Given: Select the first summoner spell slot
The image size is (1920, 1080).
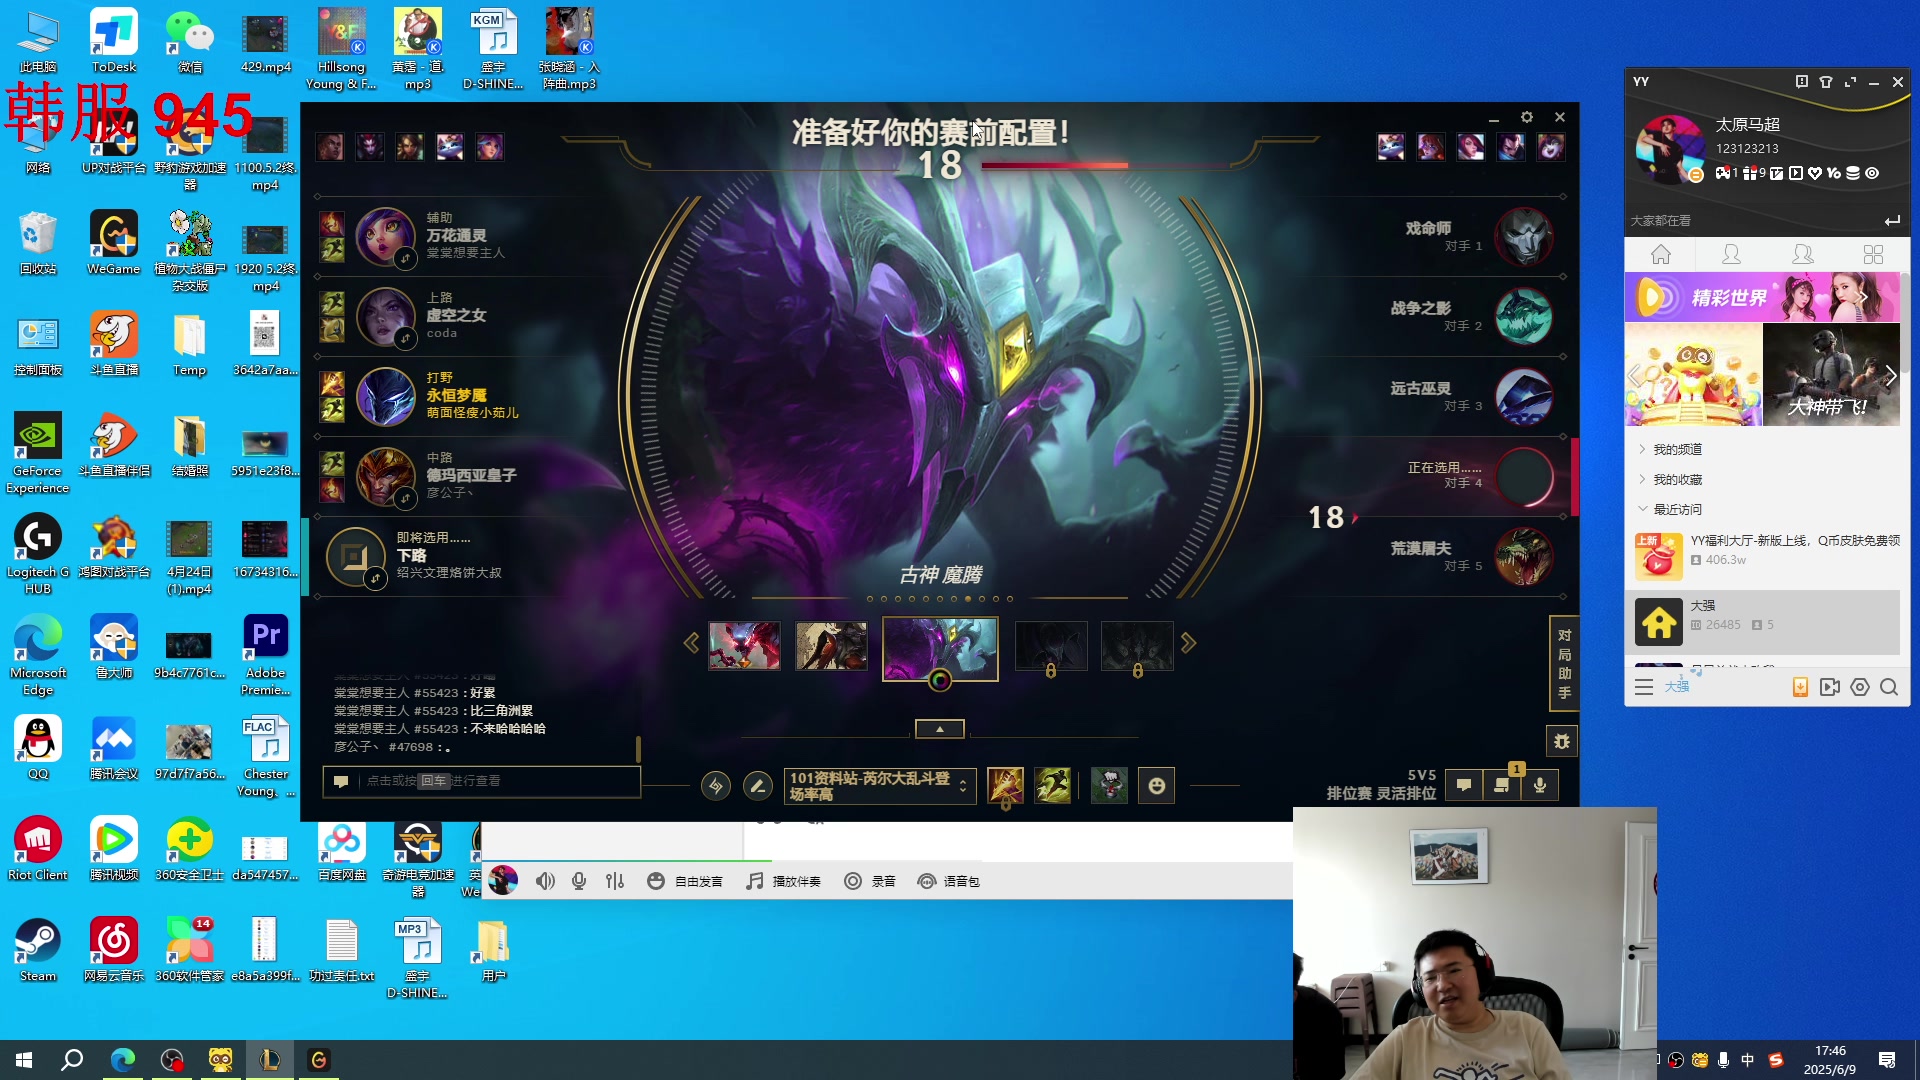Looking at the screenshot, I should (1005, 786).
